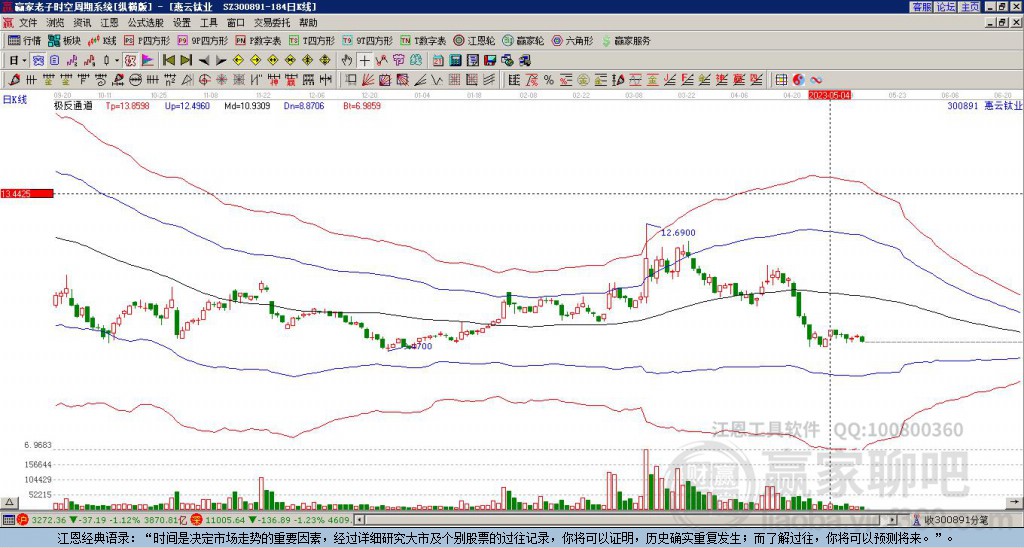Click the 收300891分笔 status entry

click(951, 520)
